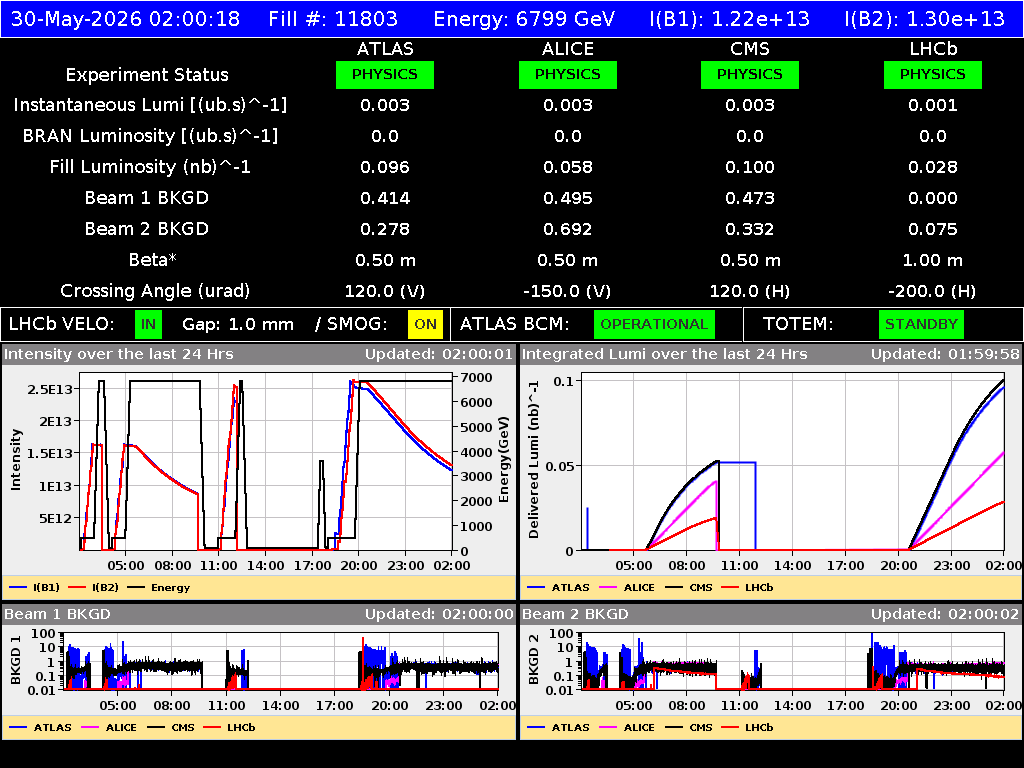Screen dimensions: 1024x768
Task: Click LHCb Fill Luminosity value 0.028
Action: [933, 167]
